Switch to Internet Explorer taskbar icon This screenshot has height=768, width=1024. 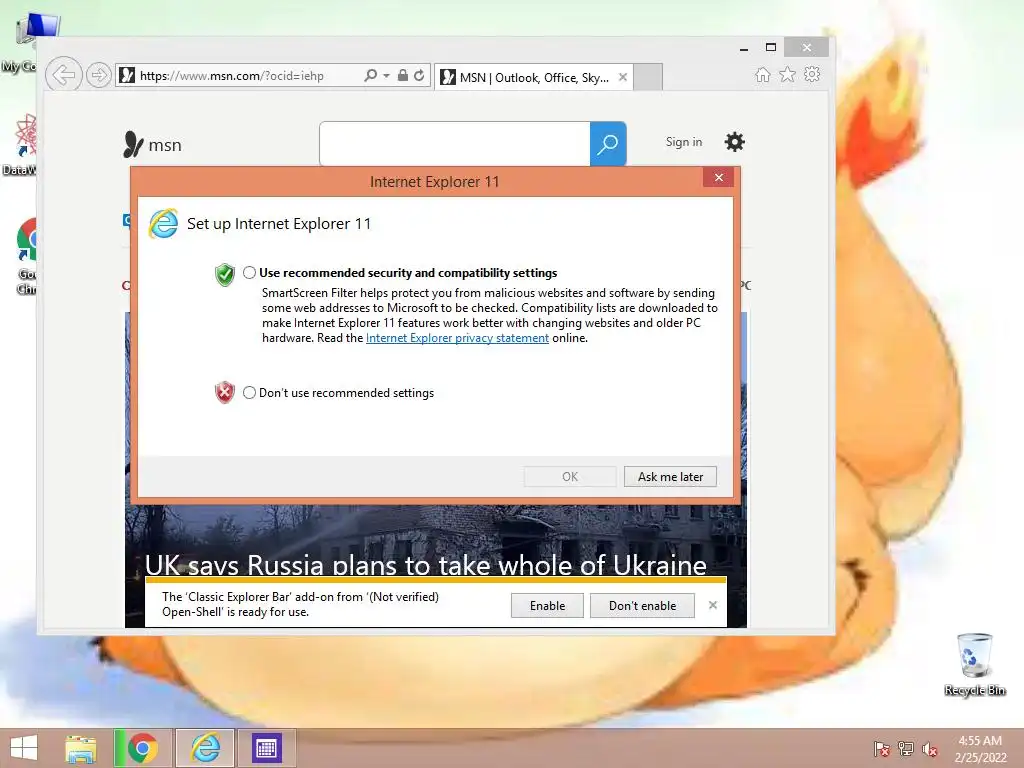tap(205, 748)
